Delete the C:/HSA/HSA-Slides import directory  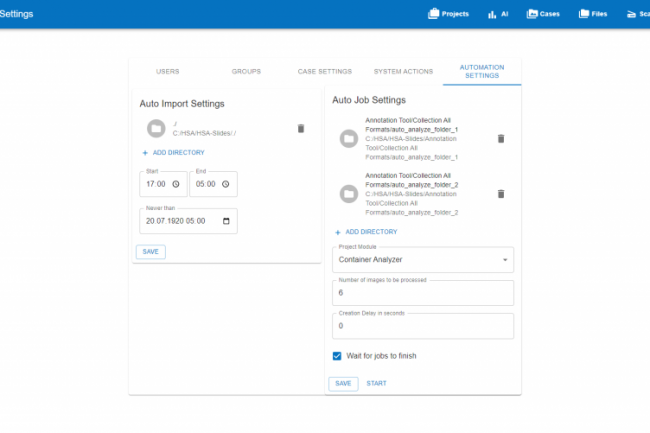pos(301,128)
